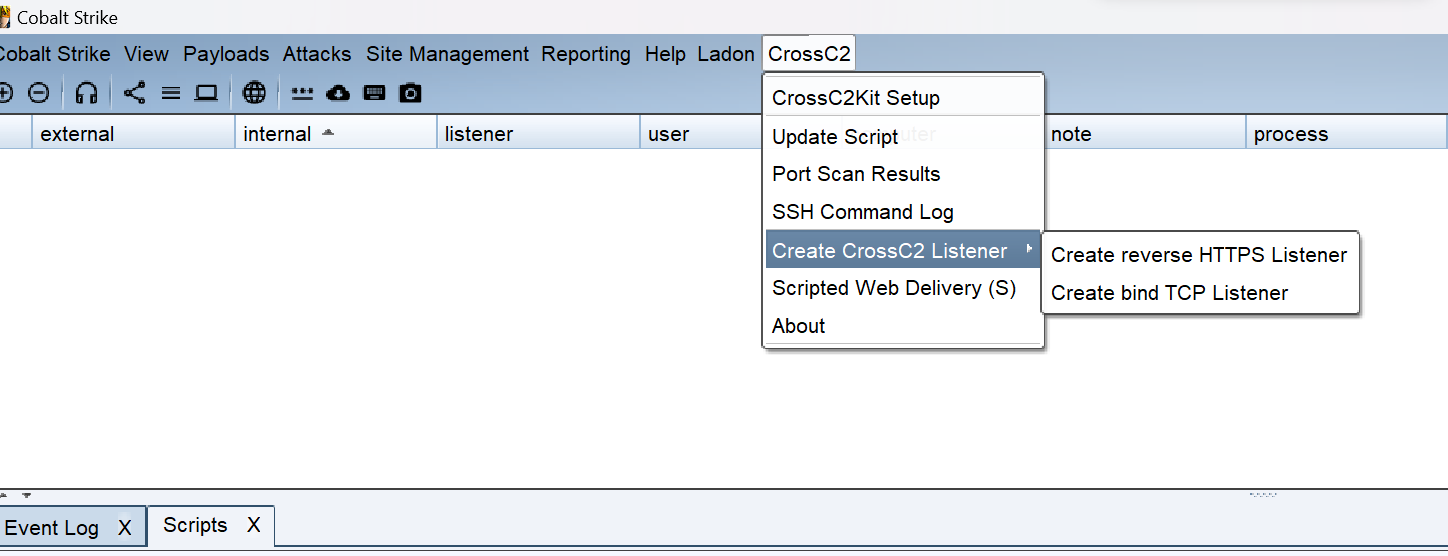This screenshot has width=1448, height=556.
Task: Click the credentials asterisk icon
Action: point(302,93)
